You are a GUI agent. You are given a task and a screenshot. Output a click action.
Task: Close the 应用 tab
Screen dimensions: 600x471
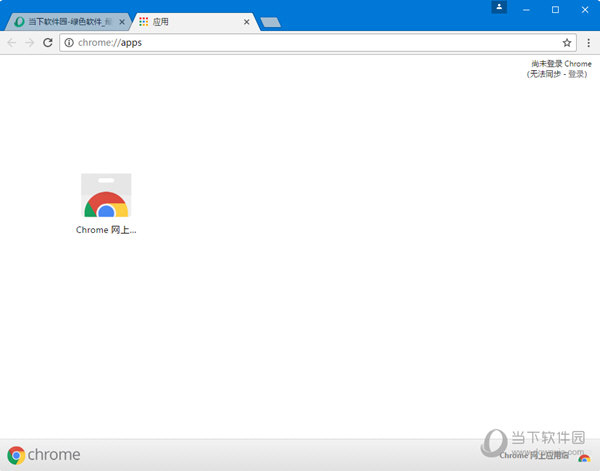247,21
